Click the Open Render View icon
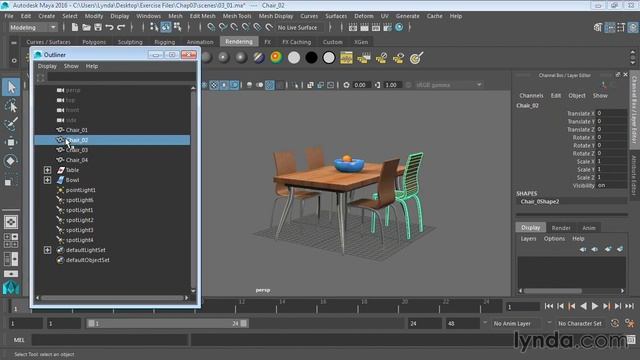 pyautogui.click(x=353, y=27)
